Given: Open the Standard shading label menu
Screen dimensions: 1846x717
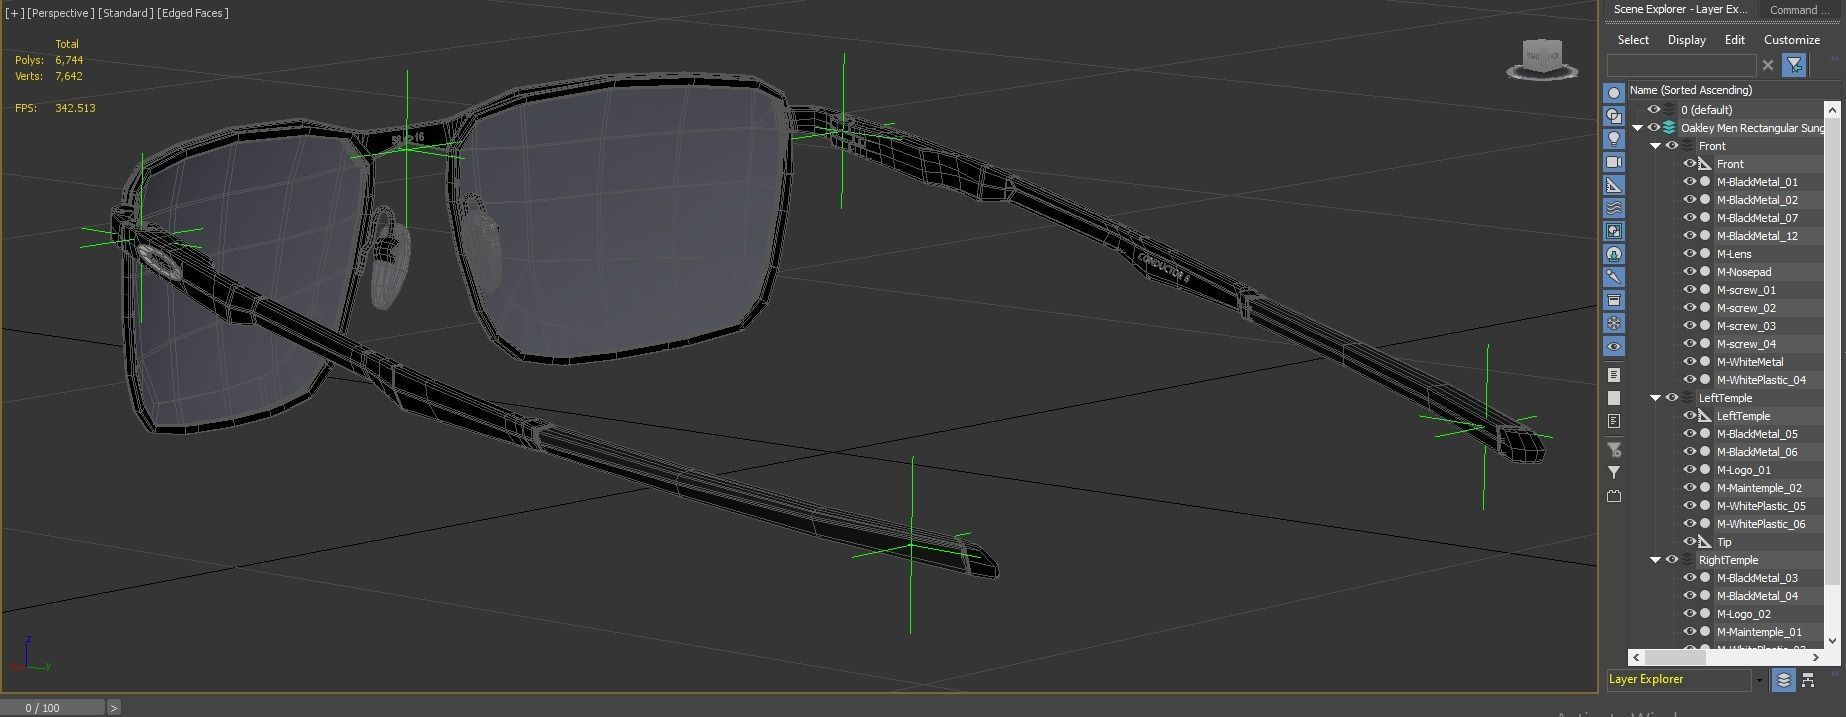Looking at the screenshot, I should (x=126, y=13).
